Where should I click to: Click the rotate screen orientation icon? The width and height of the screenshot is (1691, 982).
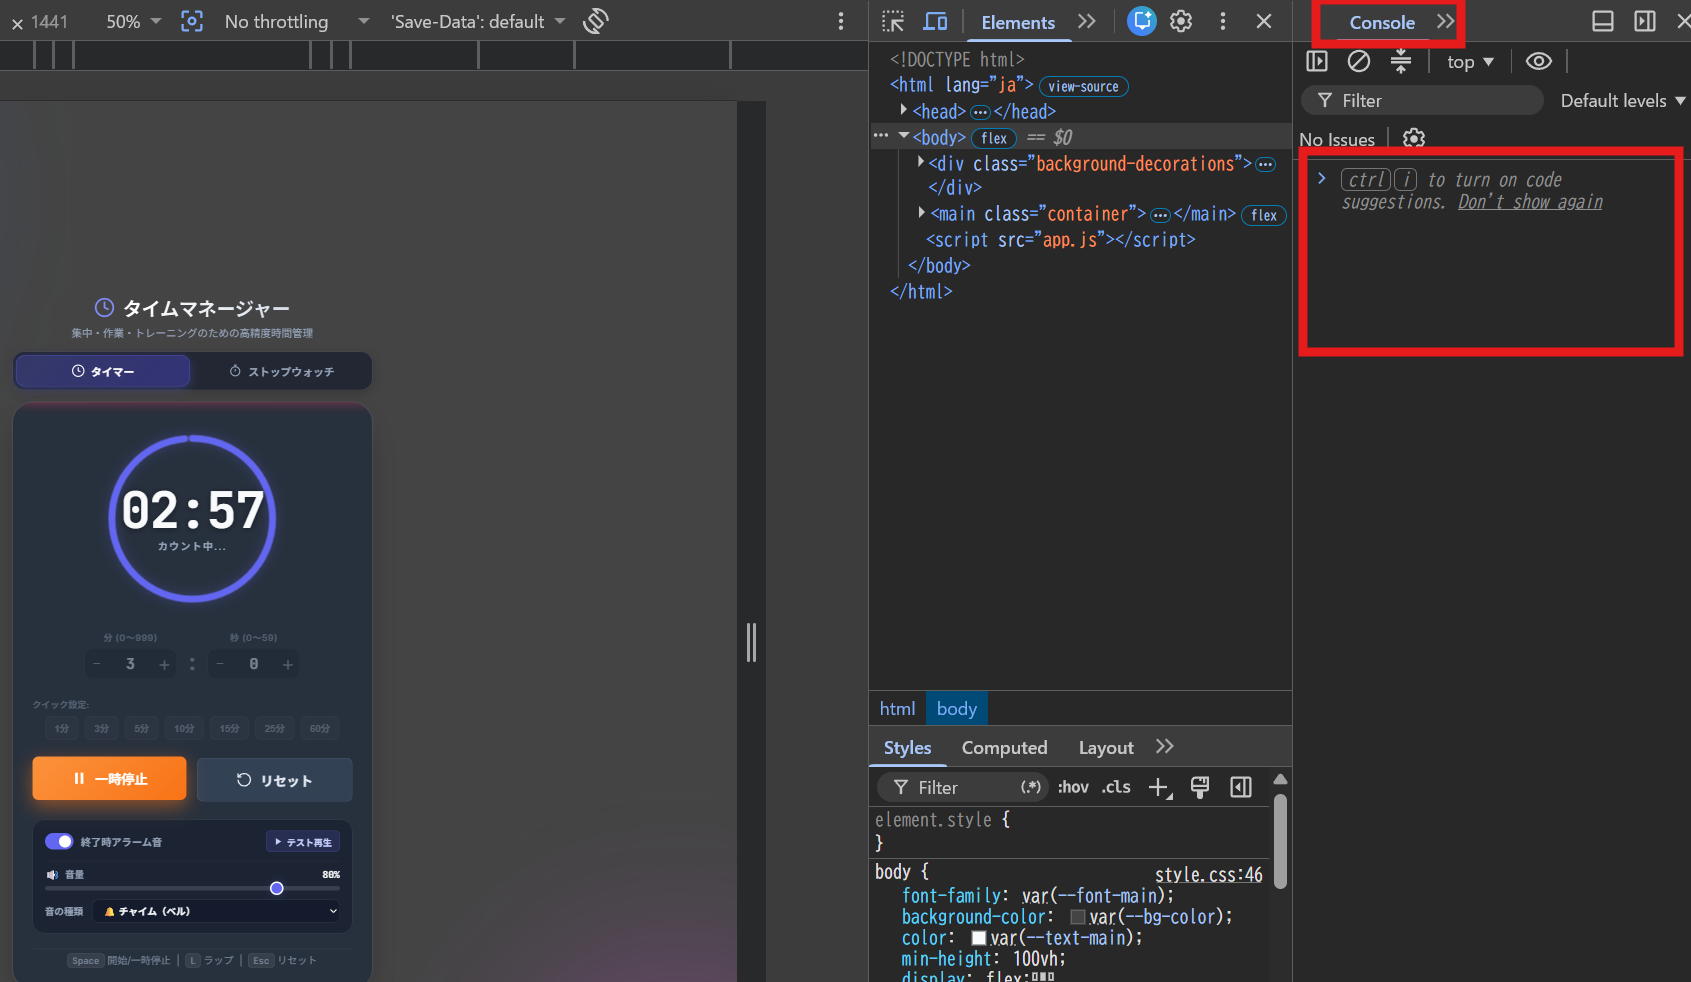point(596,21)
